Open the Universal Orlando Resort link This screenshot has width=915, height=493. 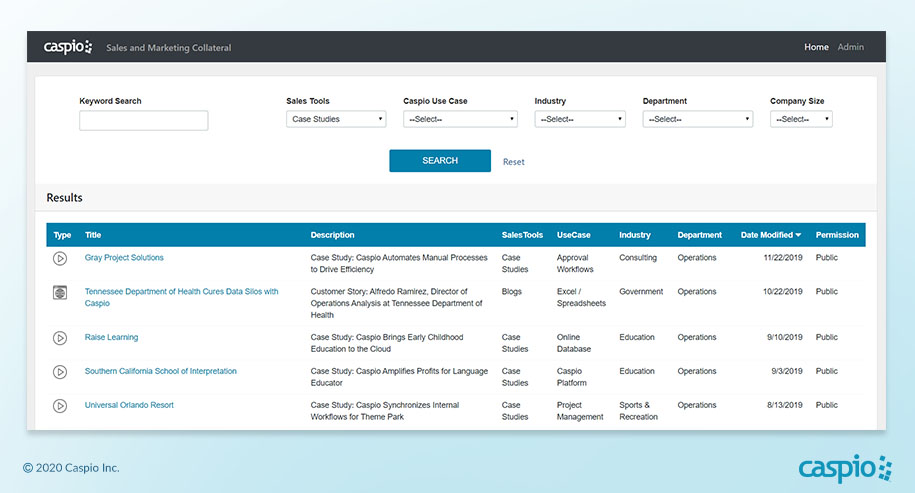coord(129,406)
